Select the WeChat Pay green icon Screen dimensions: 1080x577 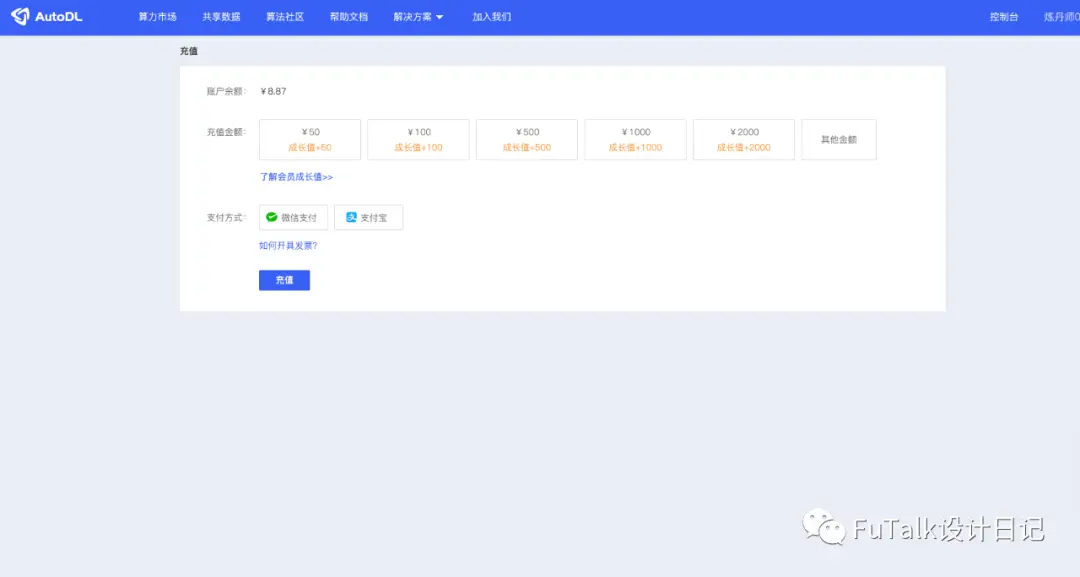pos(271,217)
